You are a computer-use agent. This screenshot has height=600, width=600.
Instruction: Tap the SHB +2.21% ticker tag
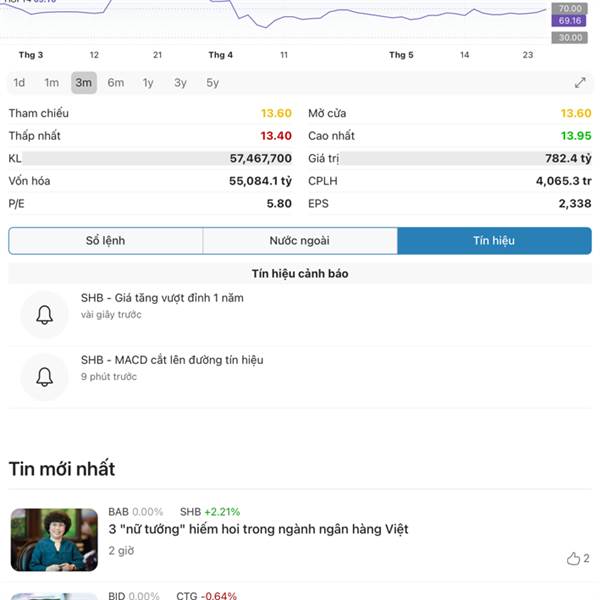[210, 512]
